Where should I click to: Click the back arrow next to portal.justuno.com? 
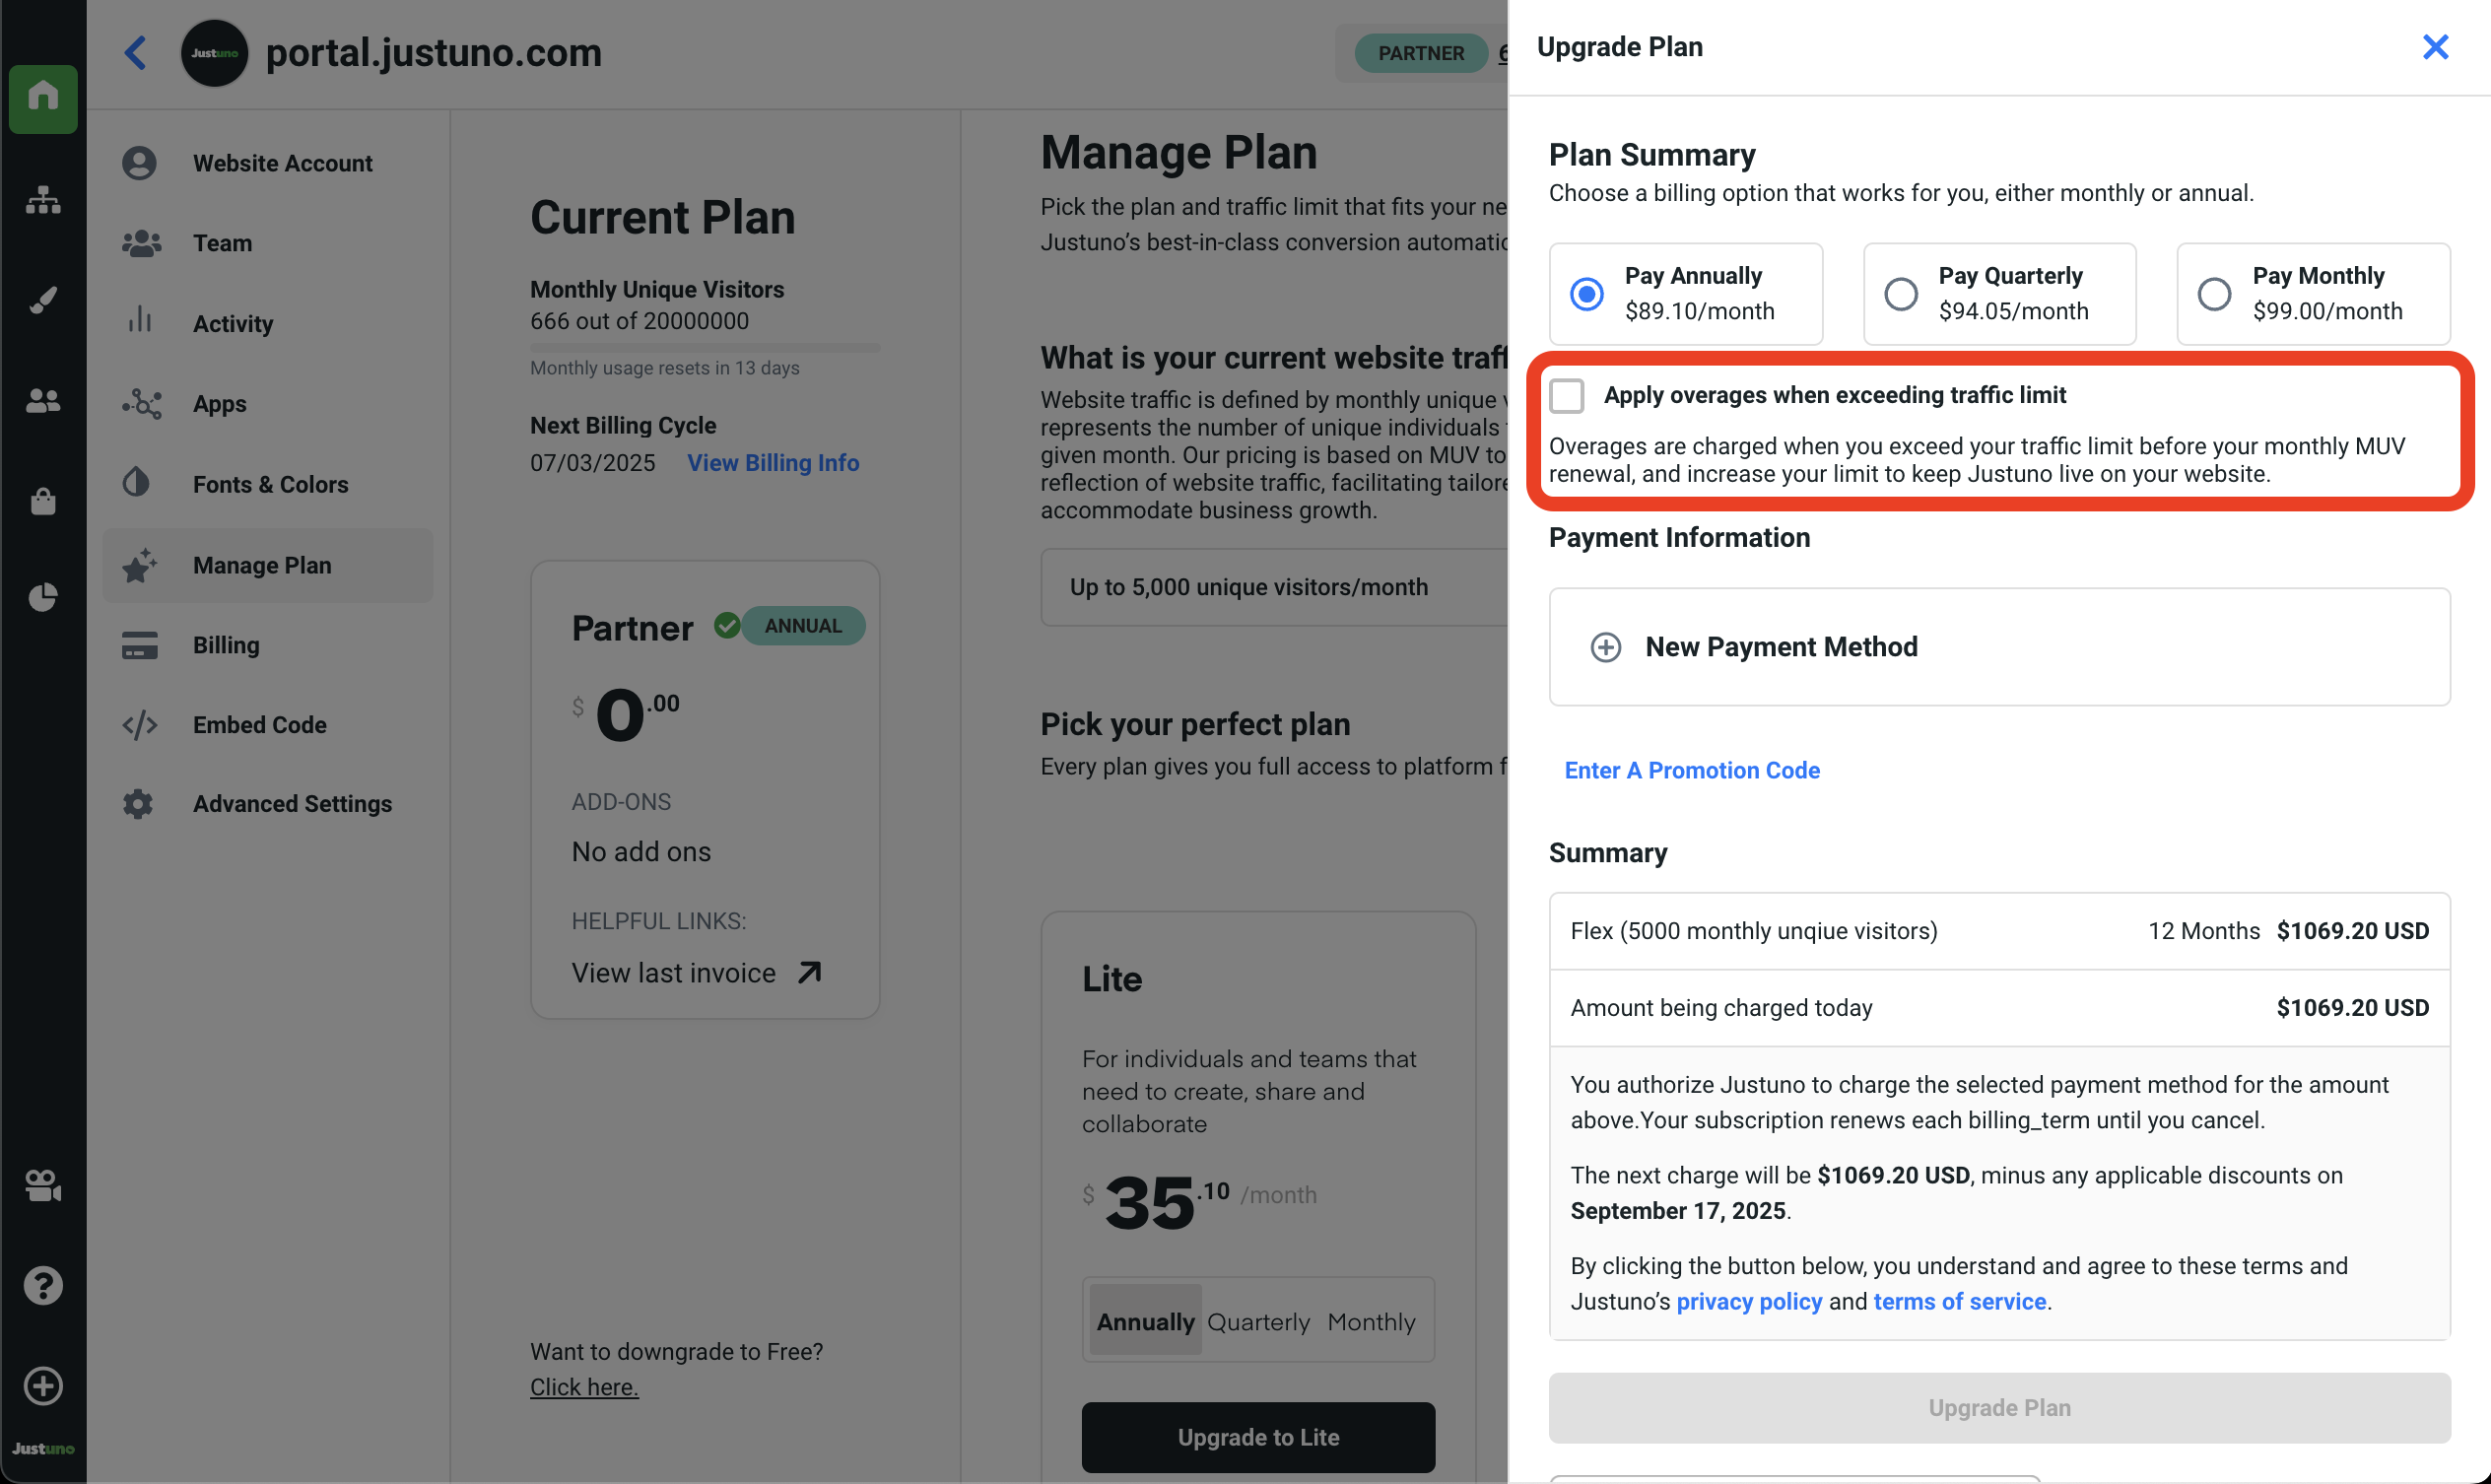(x=136, y=53)
